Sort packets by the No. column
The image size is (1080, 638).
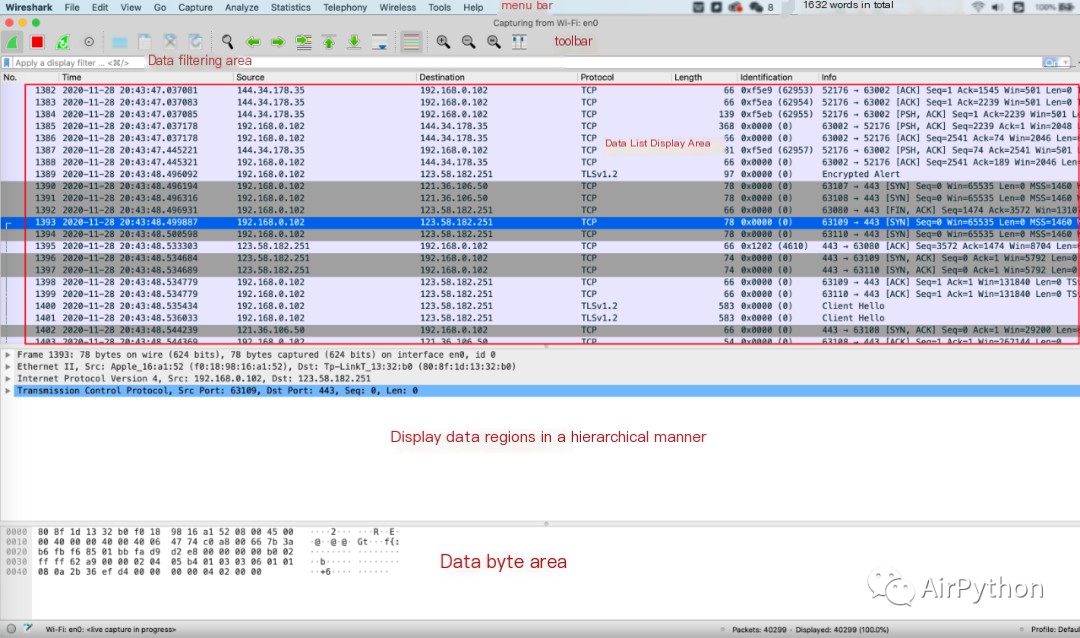tap(28, 77)
